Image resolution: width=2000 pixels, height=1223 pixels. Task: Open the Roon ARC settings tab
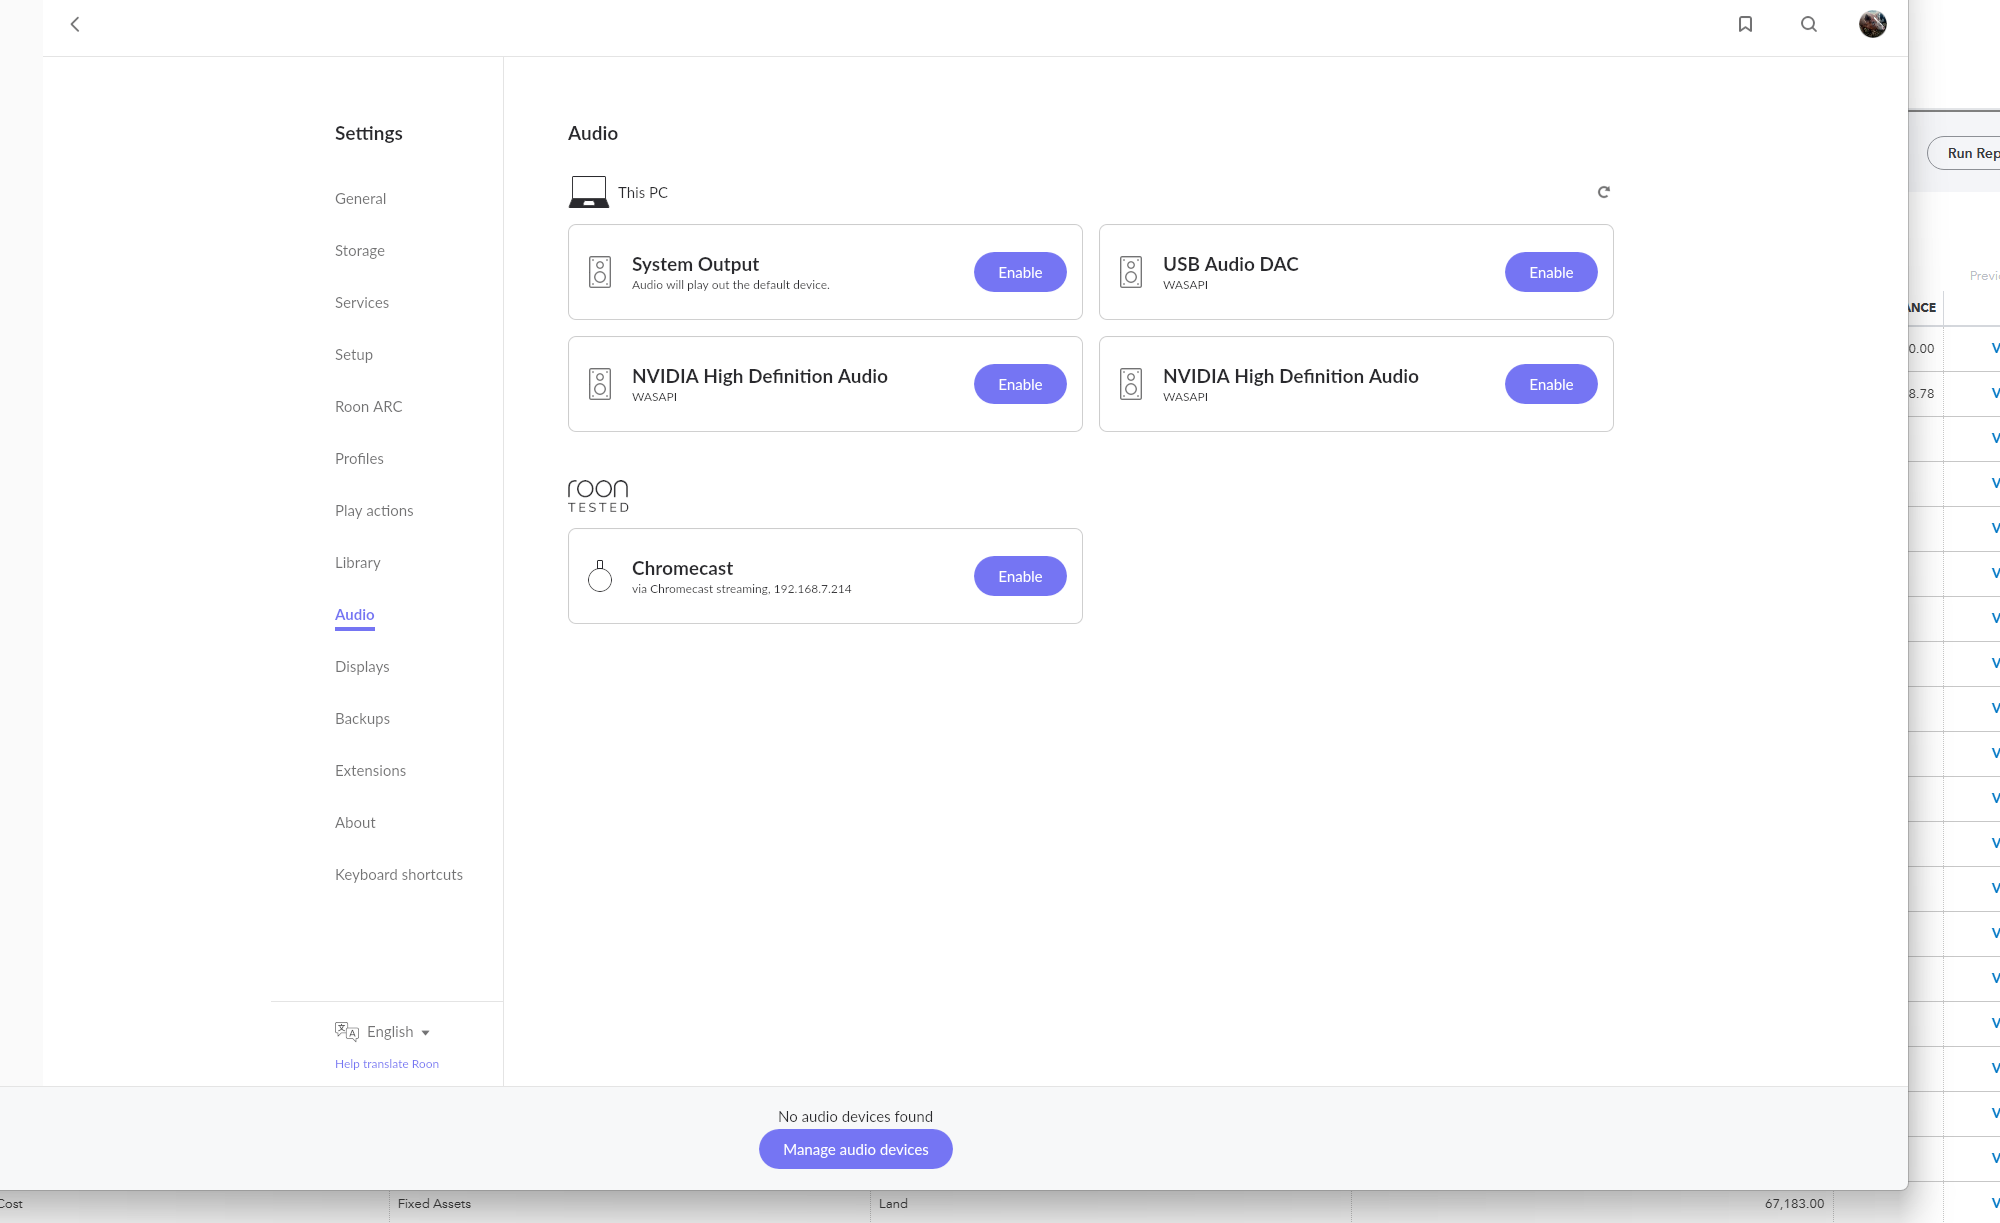click(368, 407)
